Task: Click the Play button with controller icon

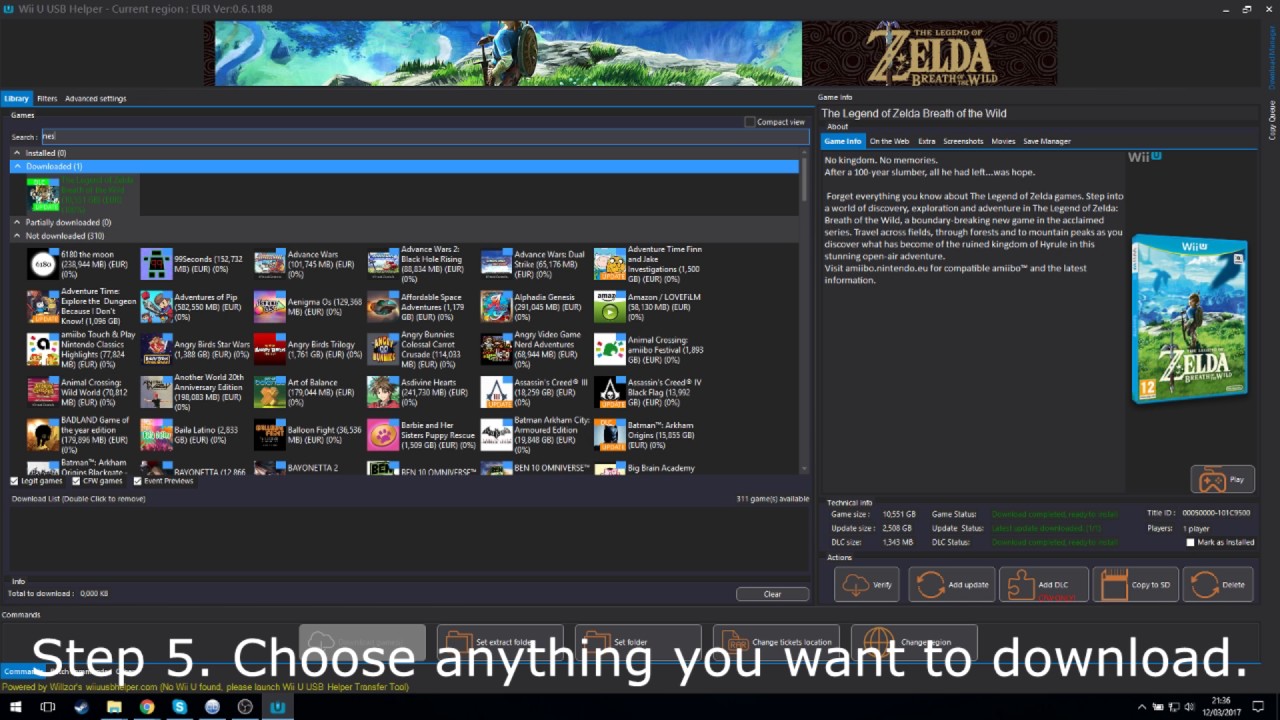Action: coord(1222,479)
